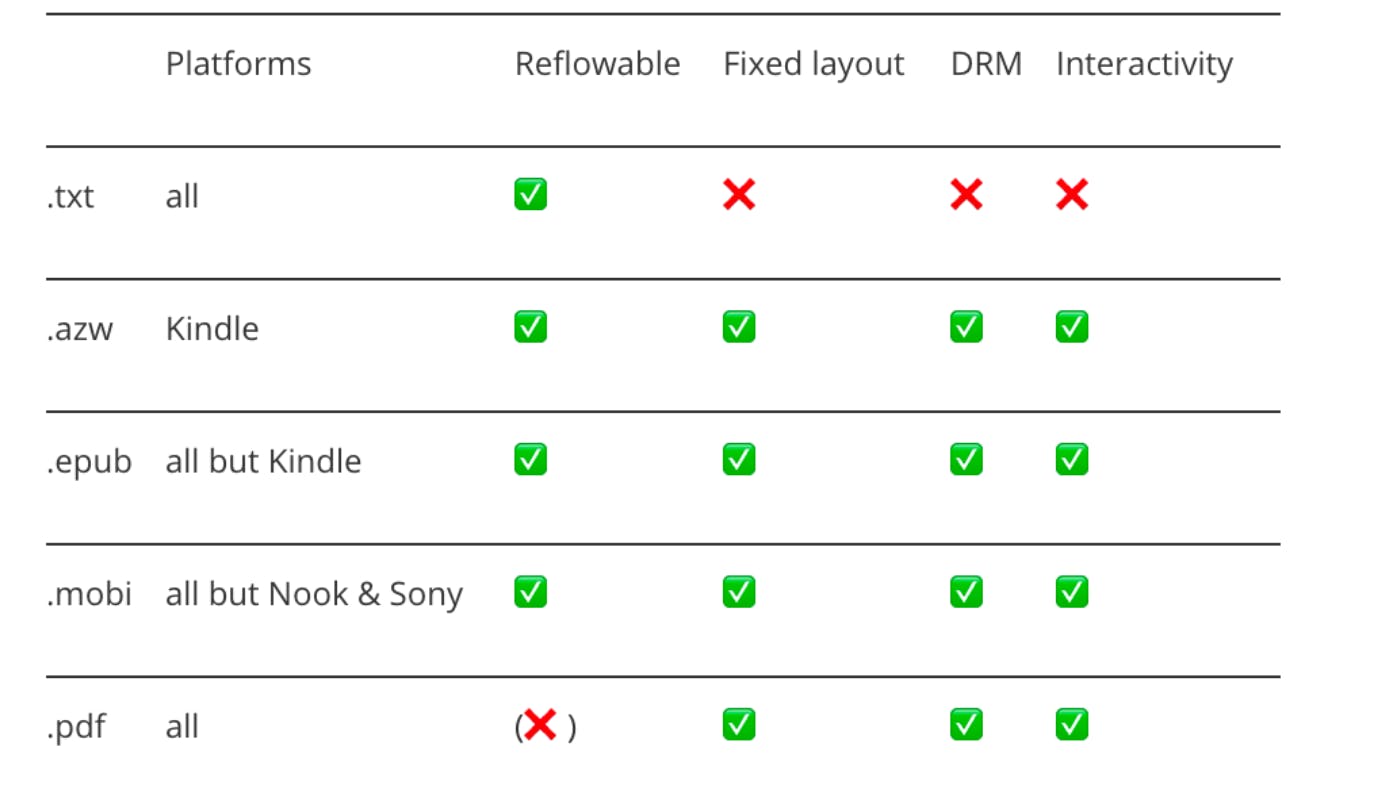Click the .azw DRM green checkmark

966,327
